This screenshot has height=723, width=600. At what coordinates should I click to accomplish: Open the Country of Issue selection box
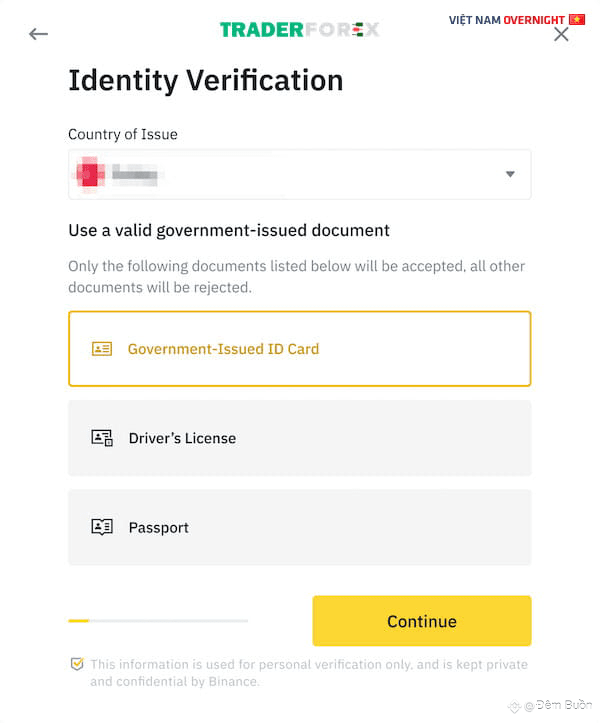click(x=300, y=174)
